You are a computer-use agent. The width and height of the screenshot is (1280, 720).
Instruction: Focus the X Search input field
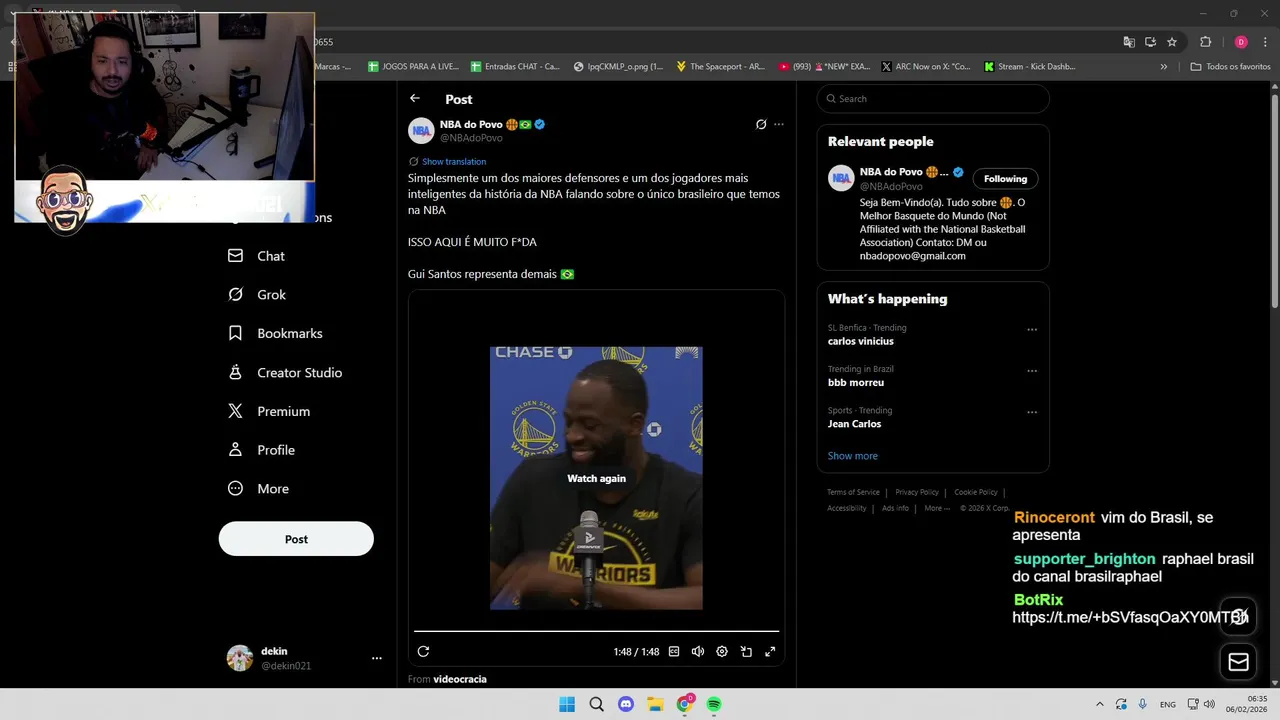(933, 99)
